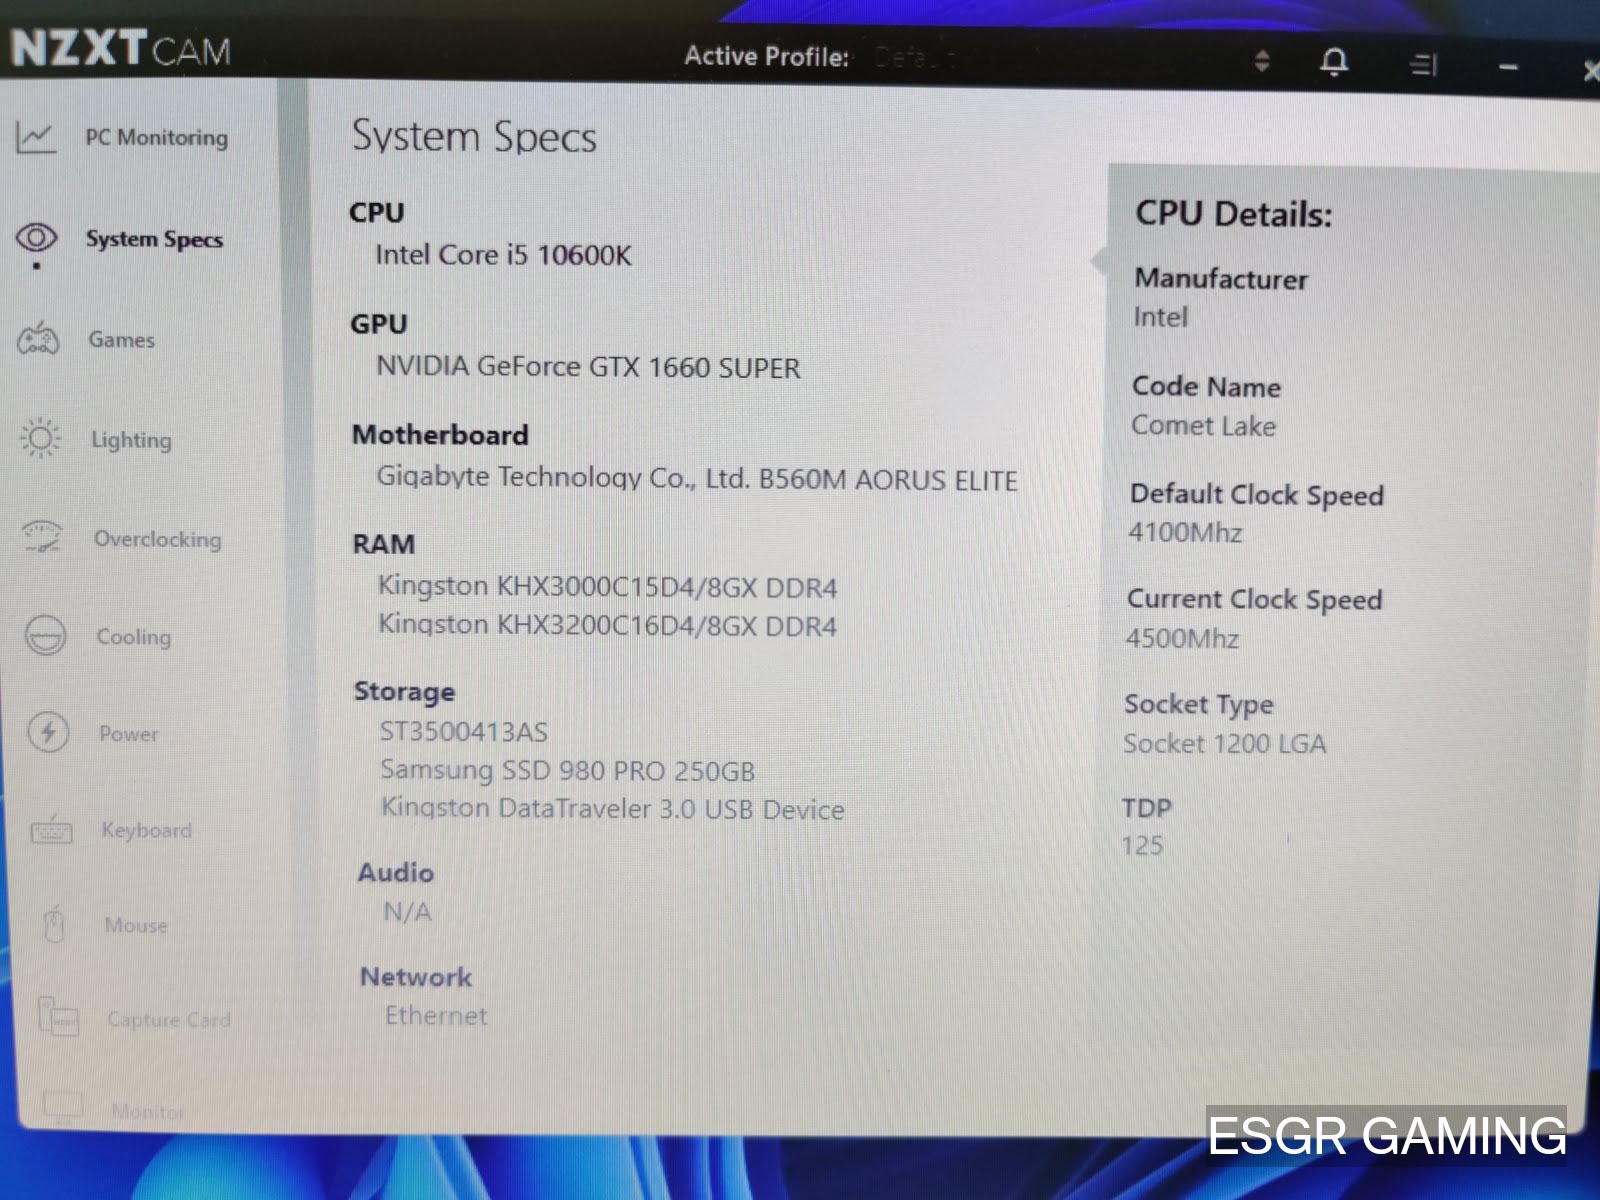Select Kingston DataTraveler 3.0 USB Device entry

point(612,808)
